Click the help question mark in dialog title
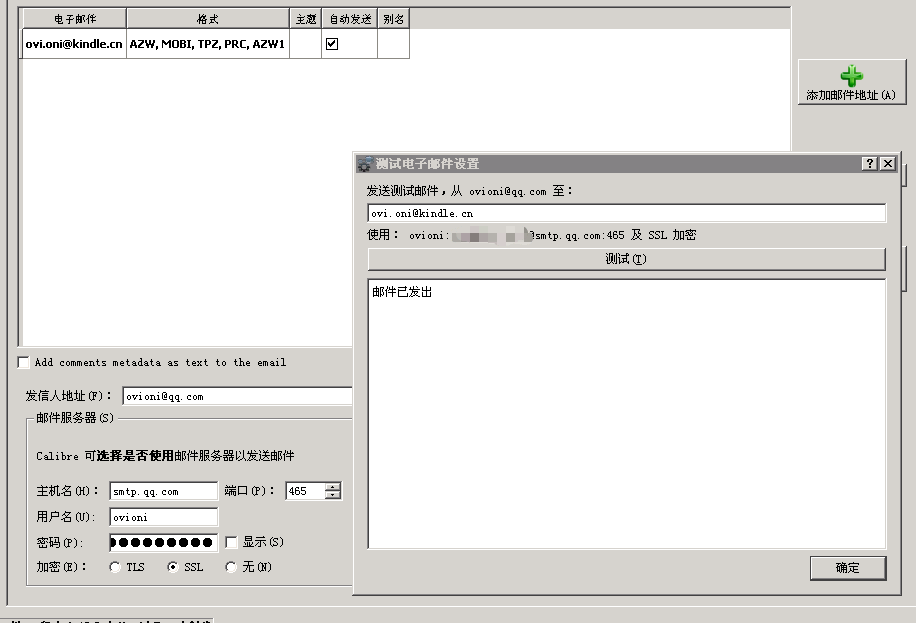This screenshot has width=916, height=623. [869, 164]
